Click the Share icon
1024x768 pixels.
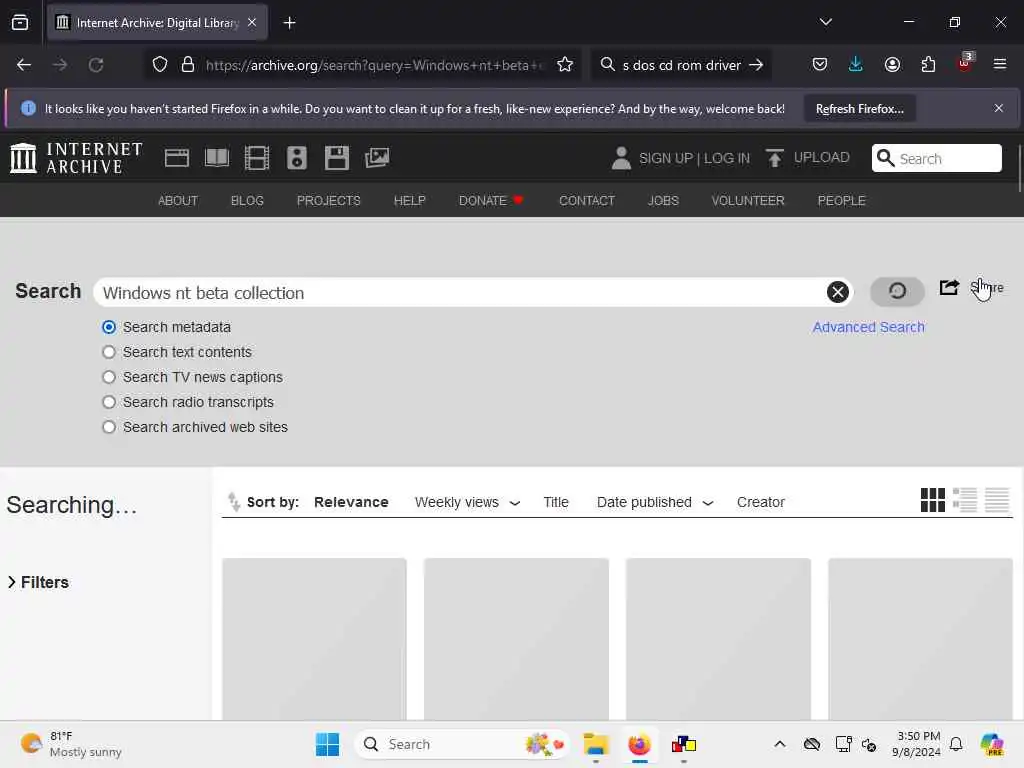949,287
